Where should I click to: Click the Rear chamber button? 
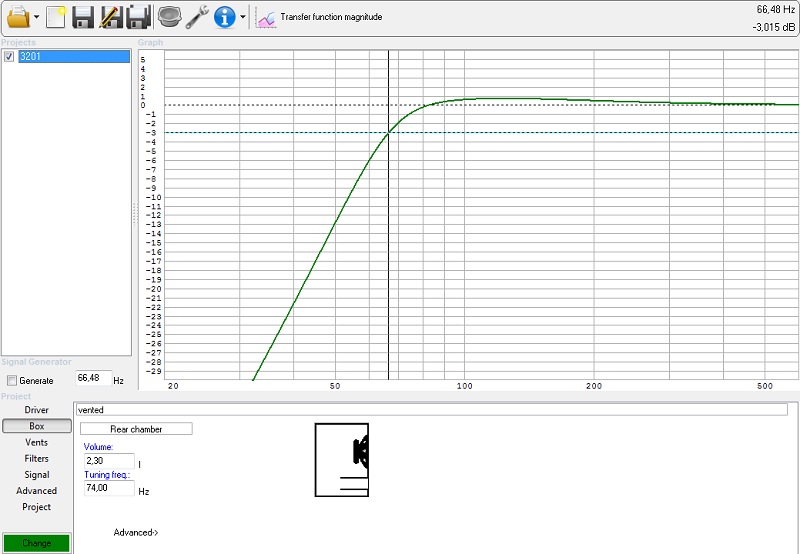[x=136, y=429]
